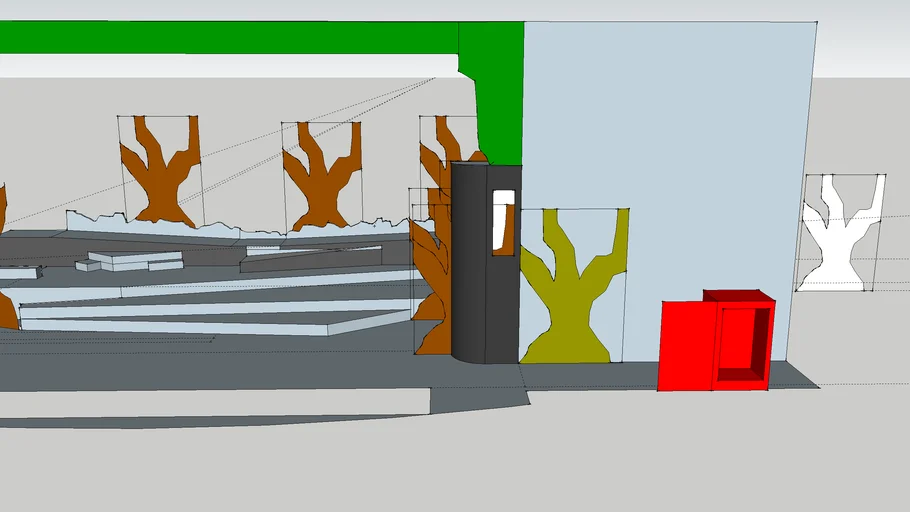Select the window opening in gray tower
This screenshot has height=512, width=910.
pyautogui.click(x=504, y=222)
